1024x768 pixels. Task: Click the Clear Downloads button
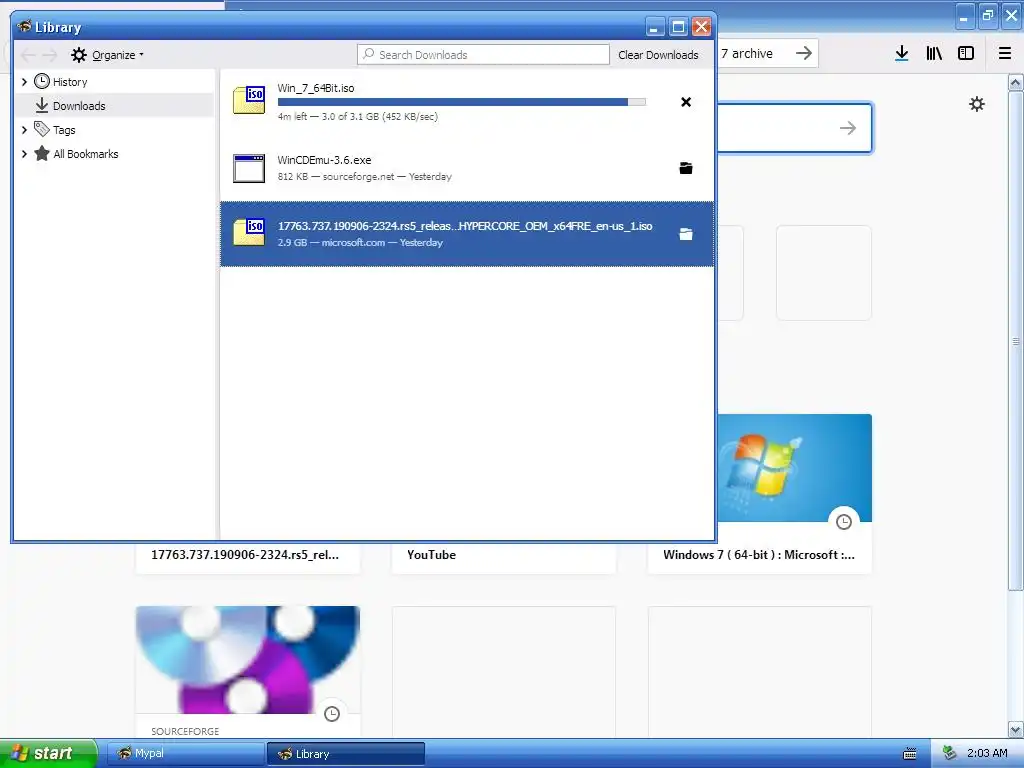658,55
